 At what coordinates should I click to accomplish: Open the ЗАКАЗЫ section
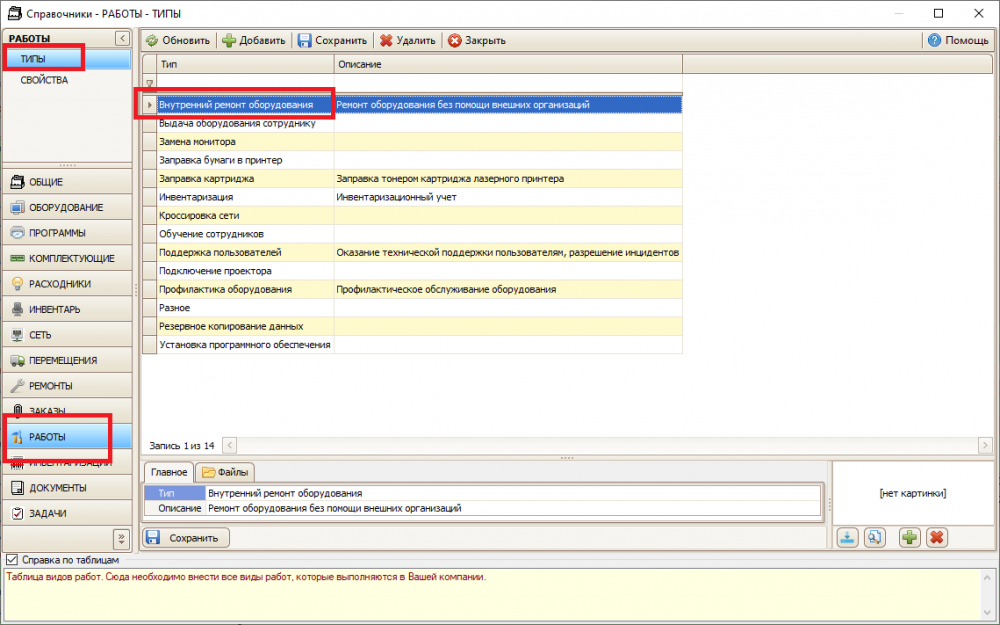tap(68, 411)
